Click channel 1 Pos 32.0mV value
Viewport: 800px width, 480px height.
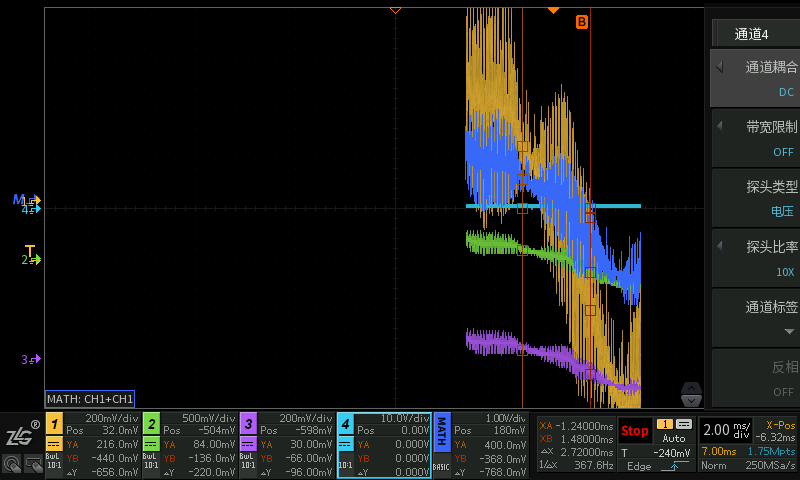pos(120,431)
